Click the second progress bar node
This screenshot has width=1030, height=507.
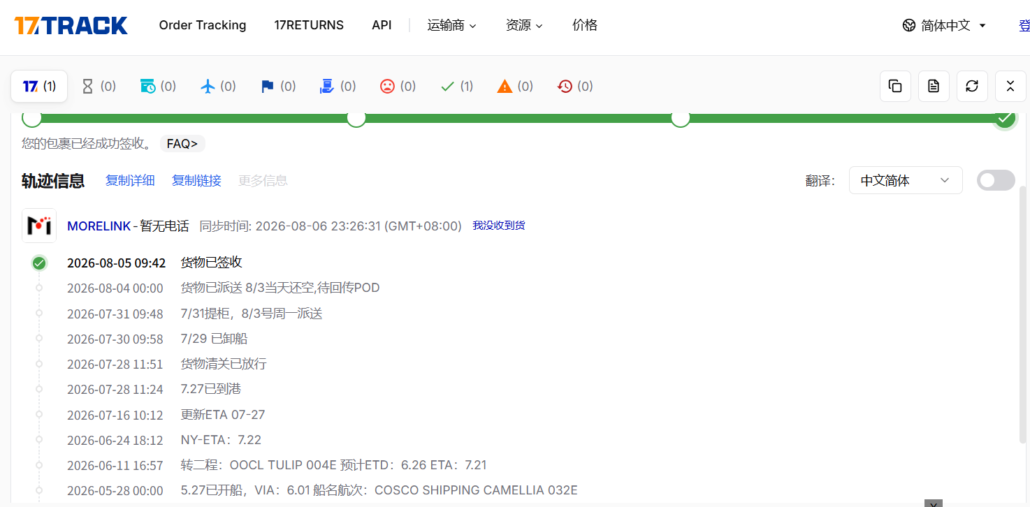356,119
